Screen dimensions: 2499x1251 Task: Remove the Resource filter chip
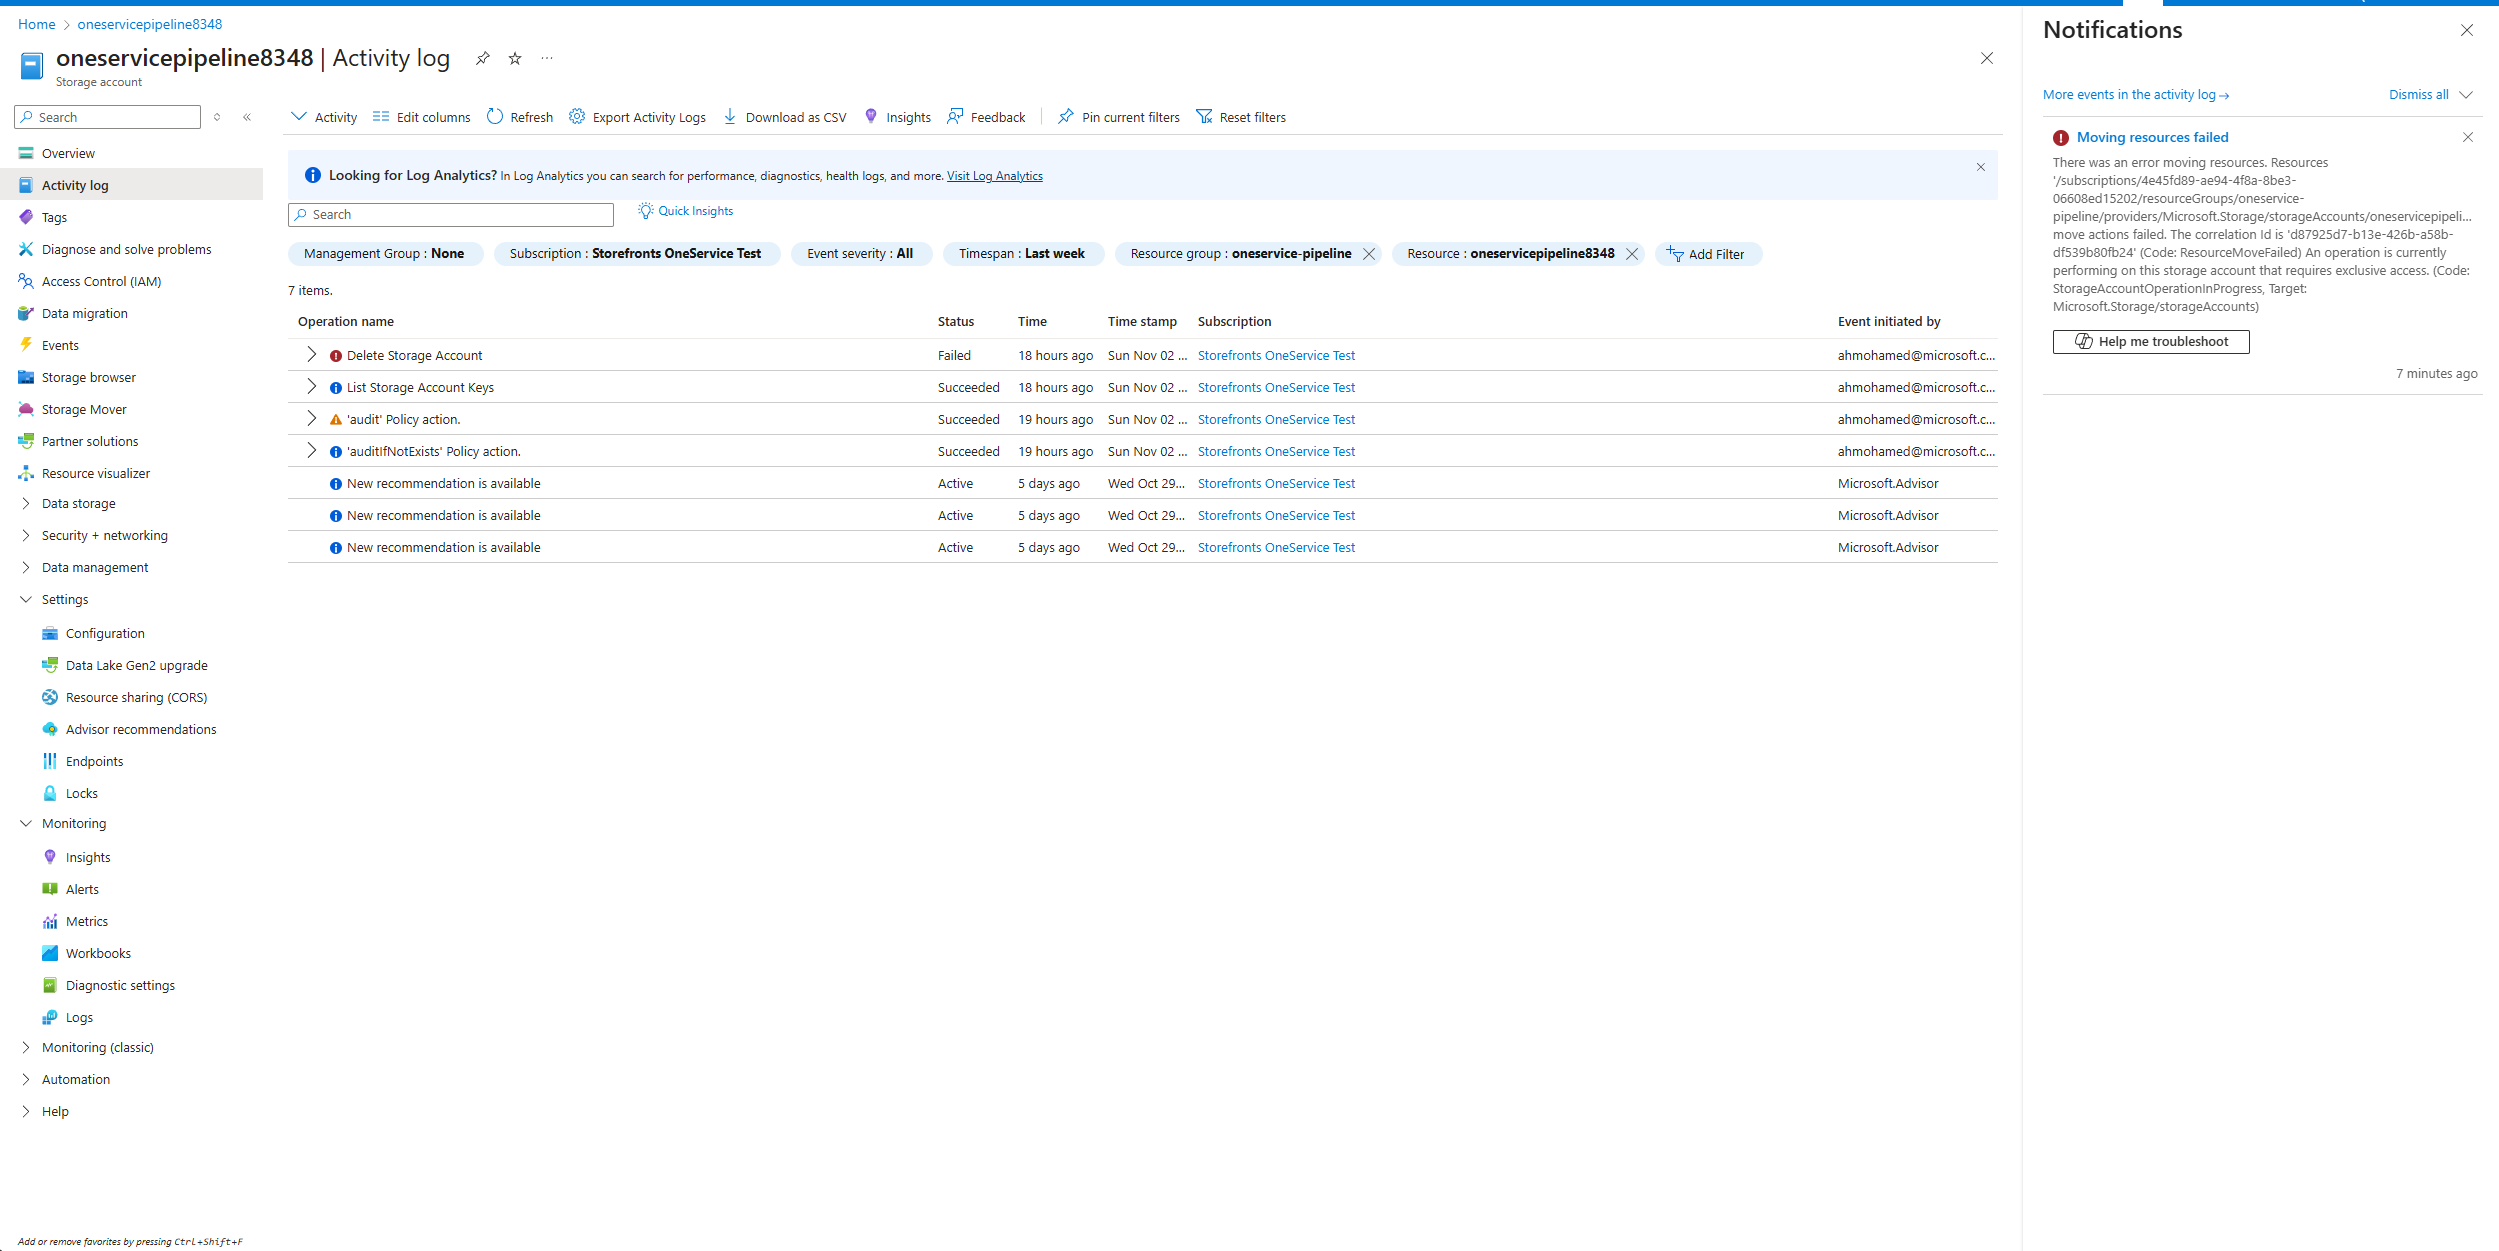click(x=1632, y=254)
